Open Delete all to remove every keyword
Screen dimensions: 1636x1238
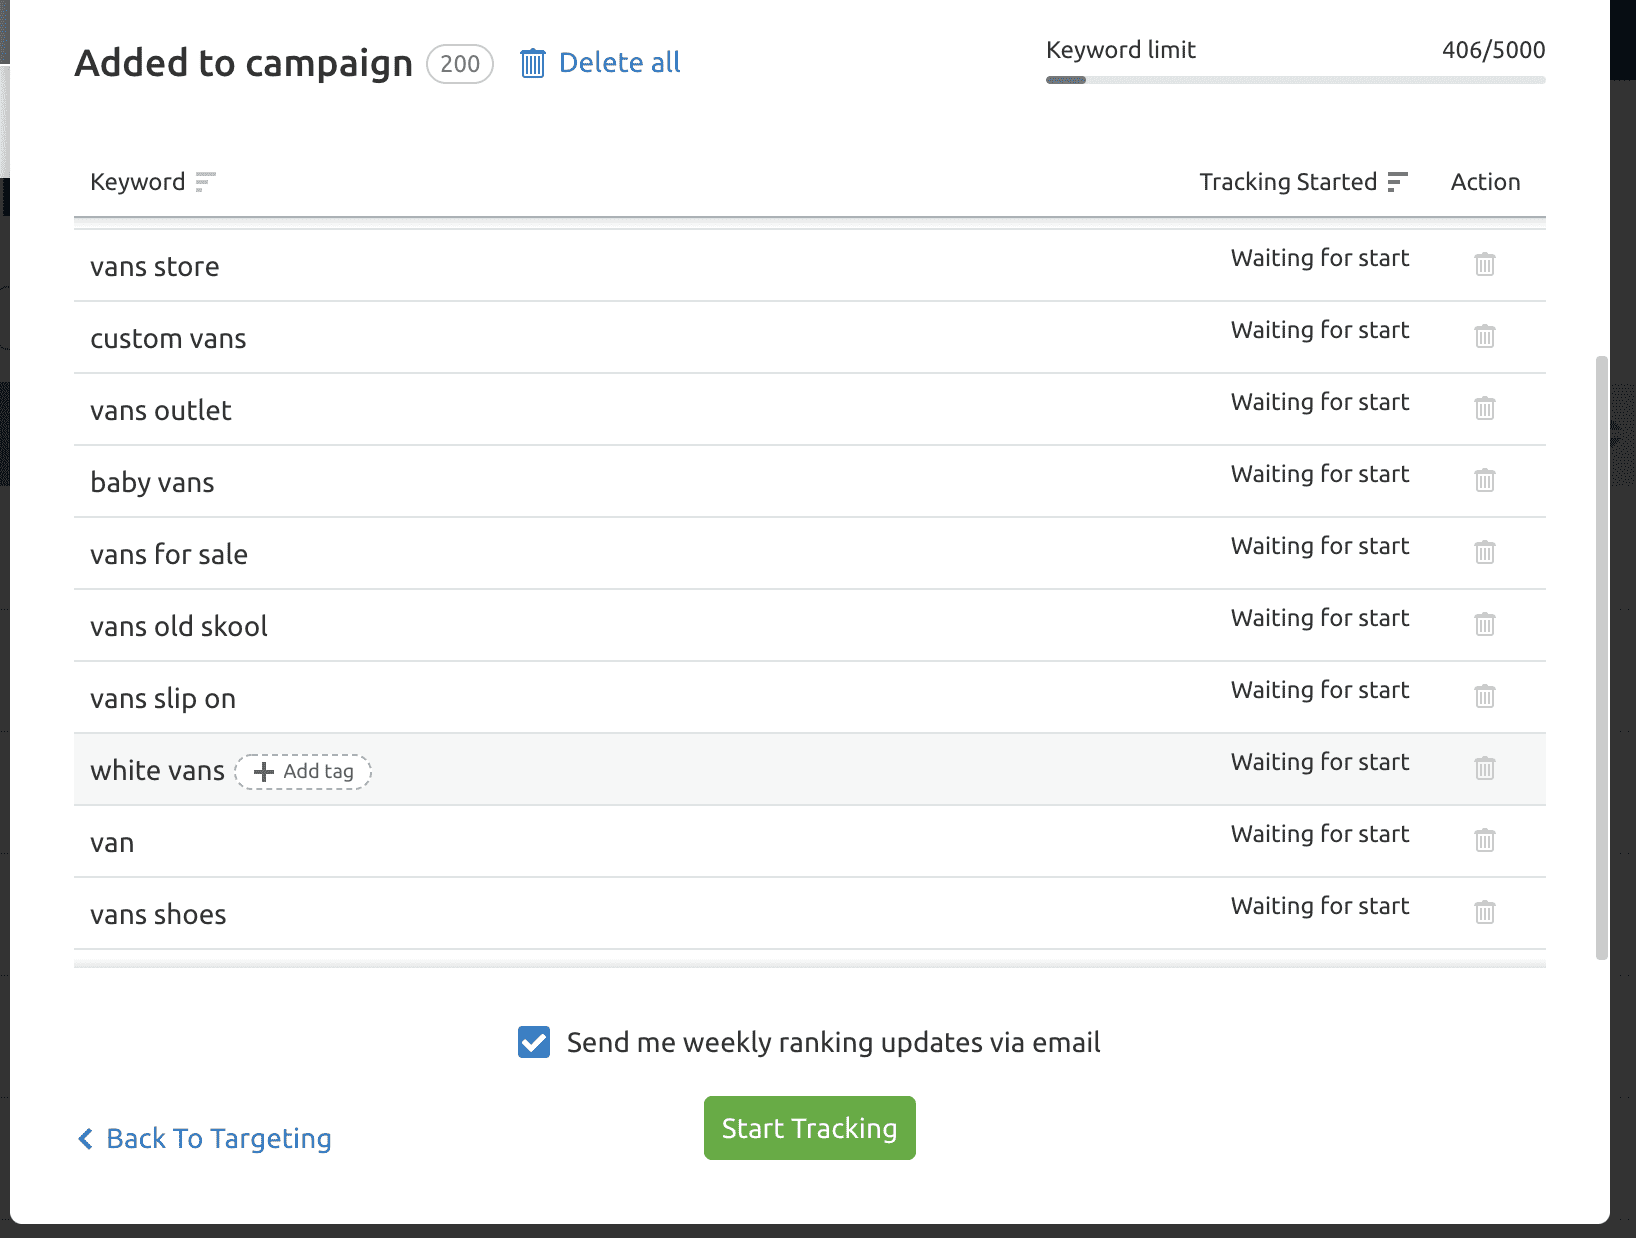point(620,62)
